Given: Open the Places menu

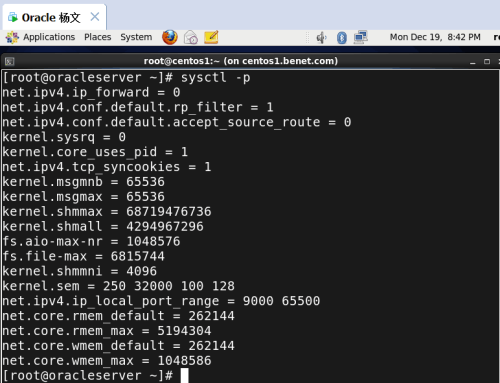Looking at the screenshot, I should tap(97, 37).
